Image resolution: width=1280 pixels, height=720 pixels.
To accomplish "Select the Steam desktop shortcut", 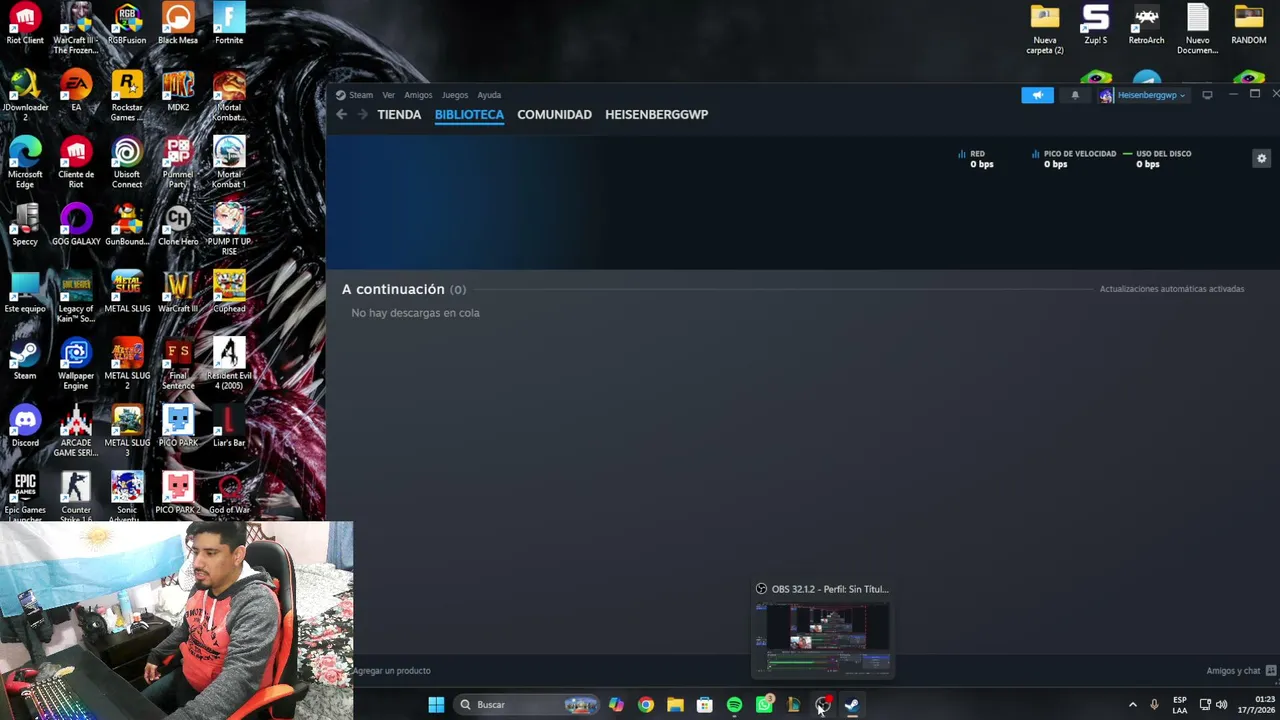I will (x=25, y=360).
